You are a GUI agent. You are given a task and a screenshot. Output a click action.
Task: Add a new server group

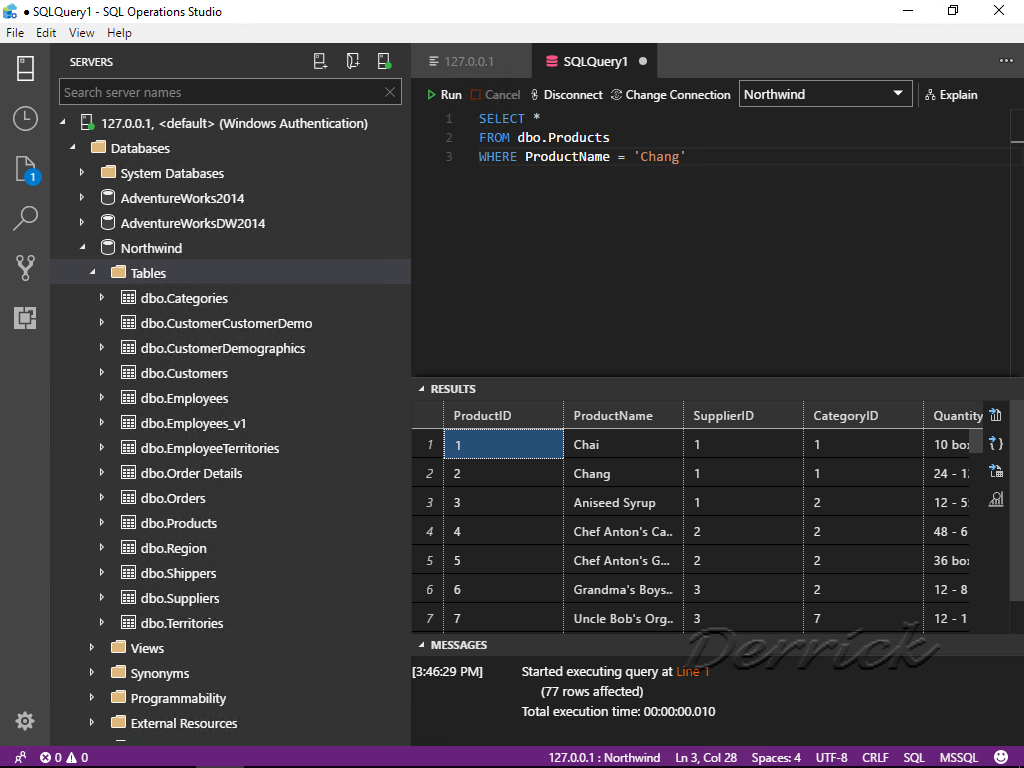click(x=352, y=61)
